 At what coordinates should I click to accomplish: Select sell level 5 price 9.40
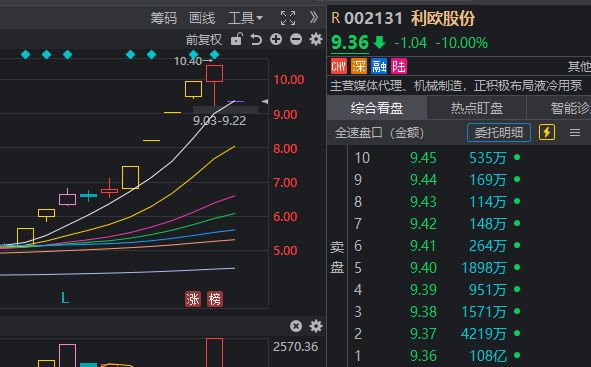[x=423, y=268]
